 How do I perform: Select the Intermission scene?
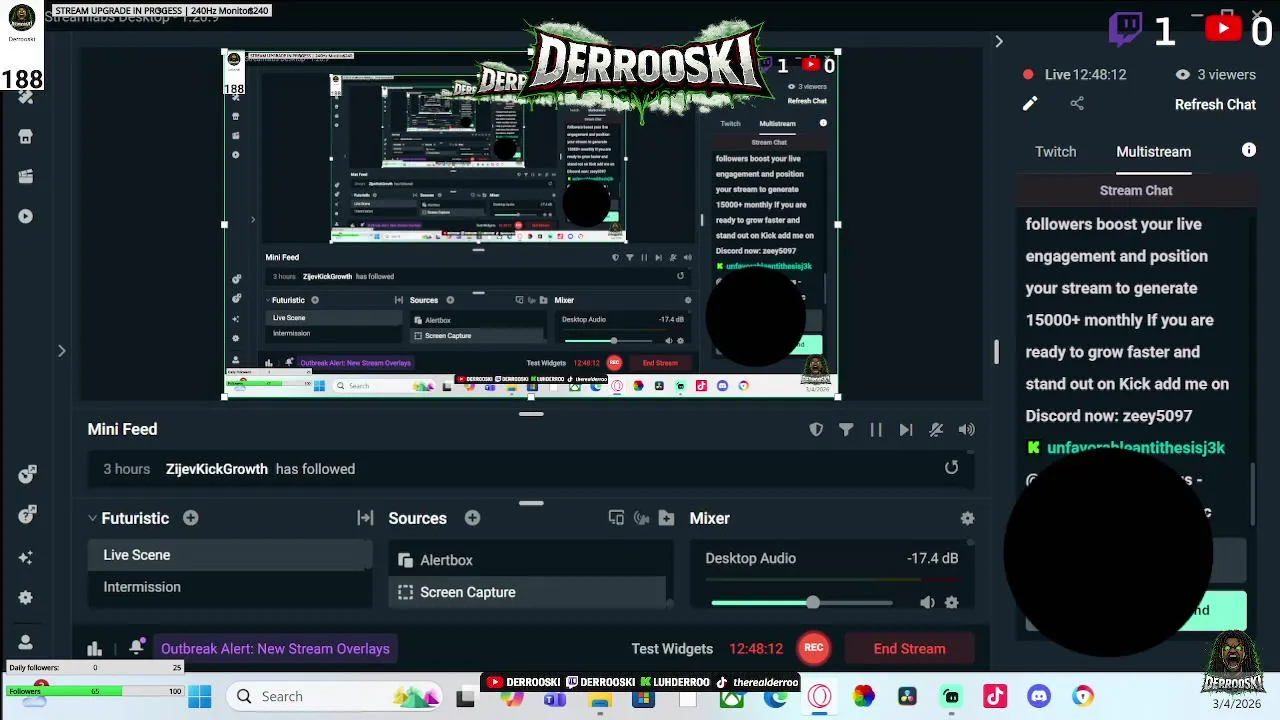coord(230,587)
